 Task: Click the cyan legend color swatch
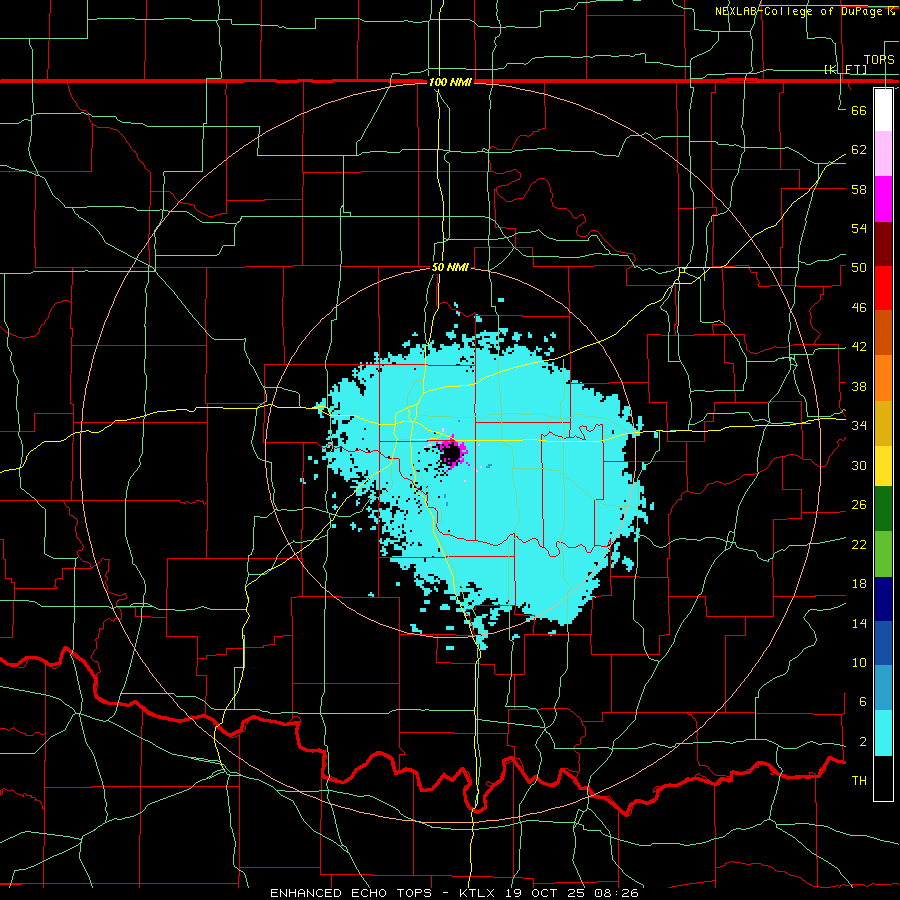pos(883,733)
